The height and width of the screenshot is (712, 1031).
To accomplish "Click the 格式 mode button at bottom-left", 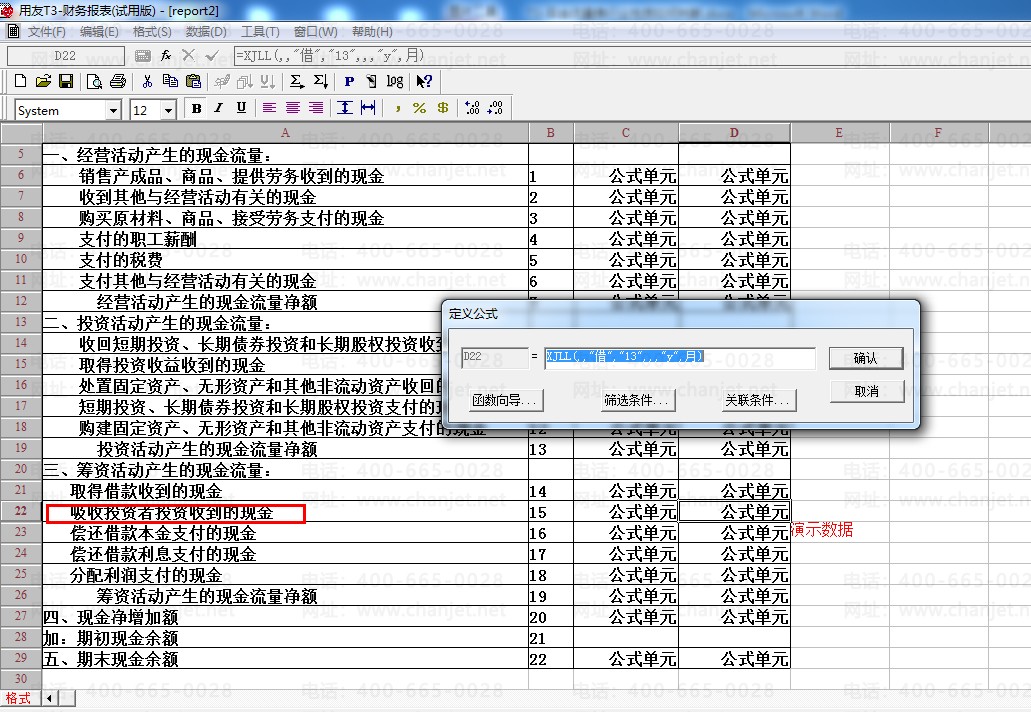I will pyautogui.click(x=20, y=698).
